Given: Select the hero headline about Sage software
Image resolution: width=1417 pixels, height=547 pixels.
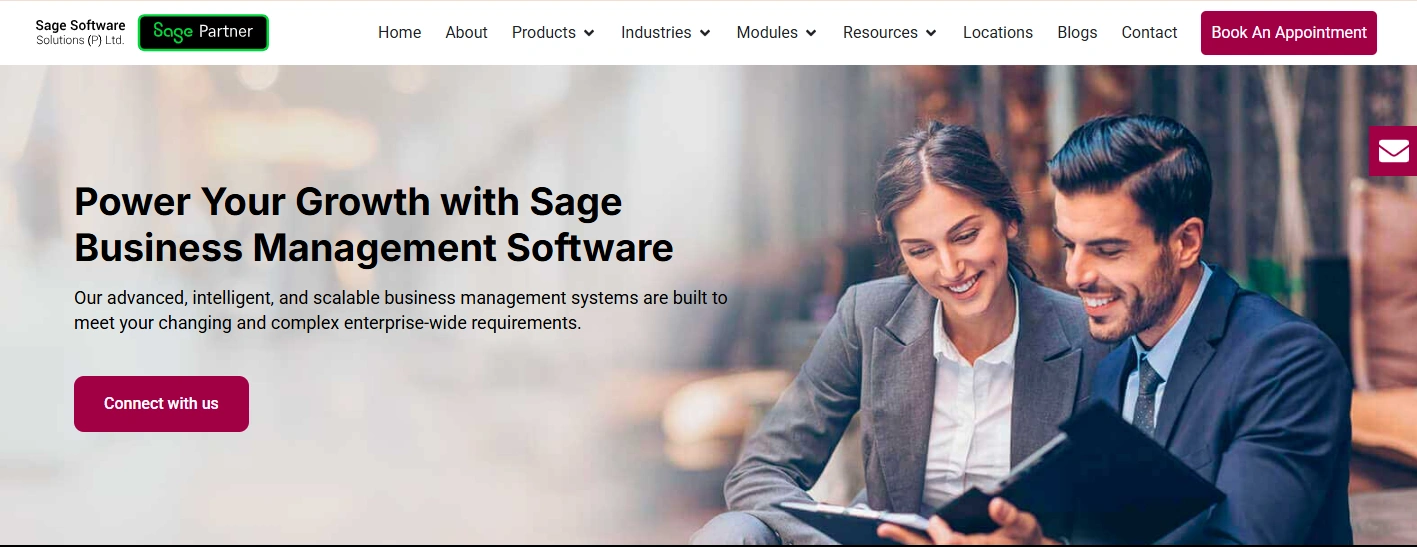Looking at the screenshot, I should [x=374, y=224].
